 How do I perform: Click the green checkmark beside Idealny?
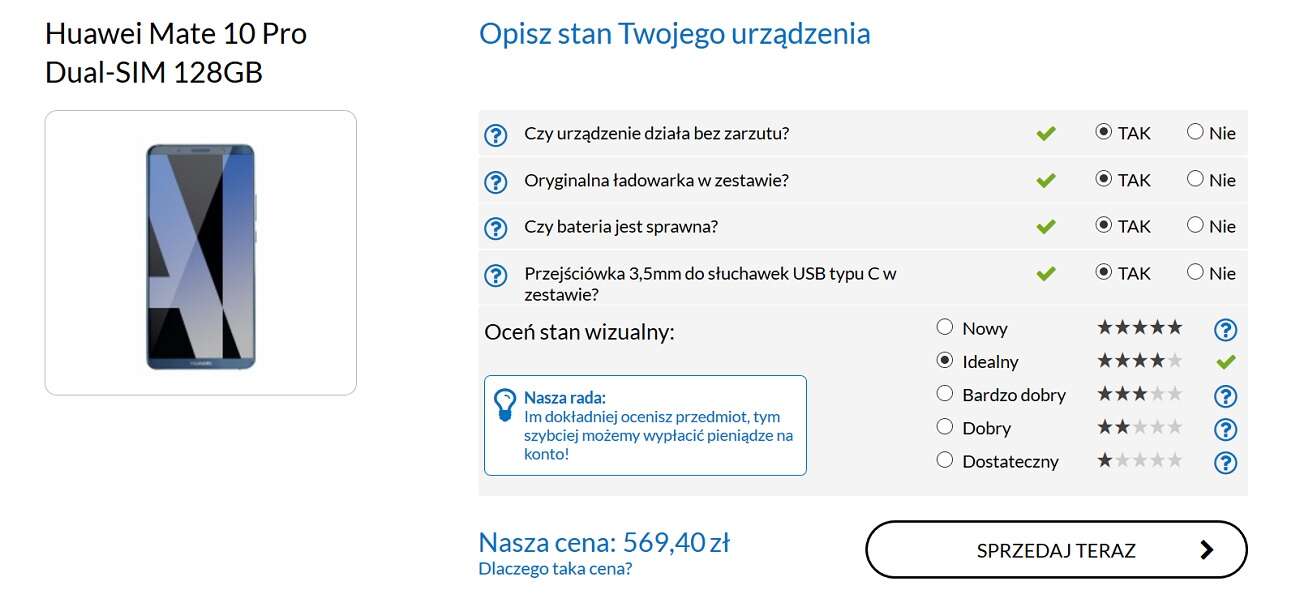(1224, 362)
